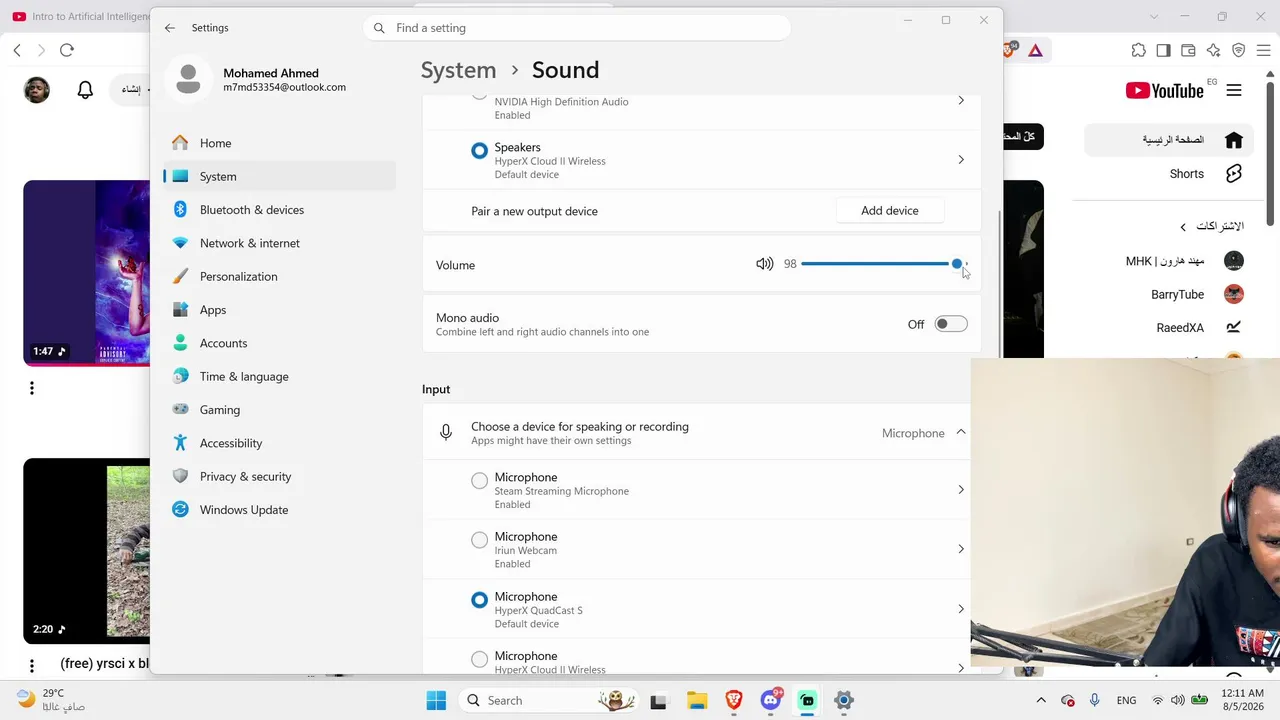Open the Brave wallet icon
Viewport: 1280px width, 720px height.
pyautogui.click(x=1188, y=50)
